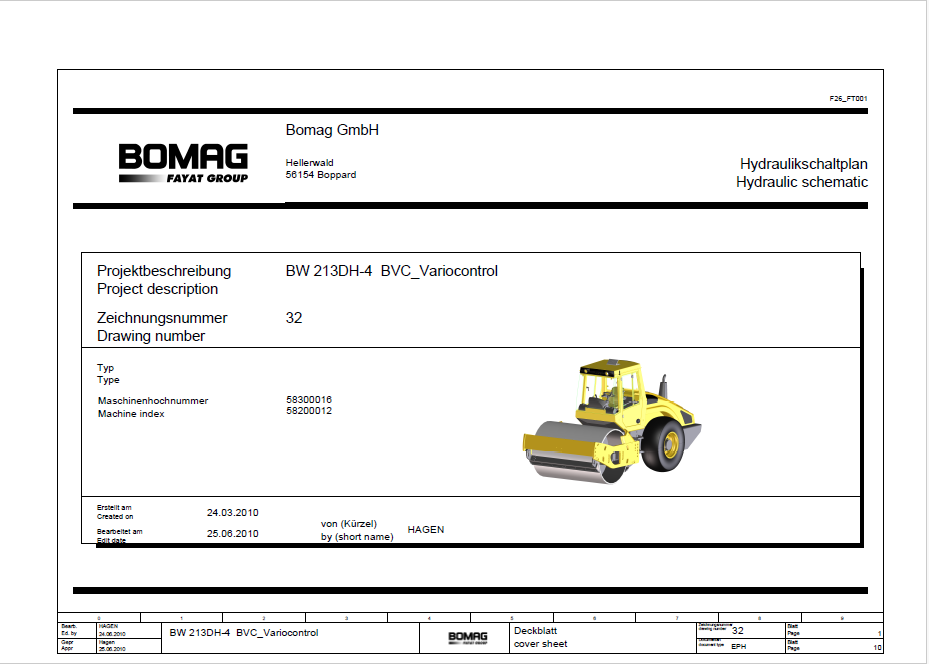Viewport: 929px width, 664px height.
Task: Select the 'Bearbeitet am' label
Action: click(120, 532)
